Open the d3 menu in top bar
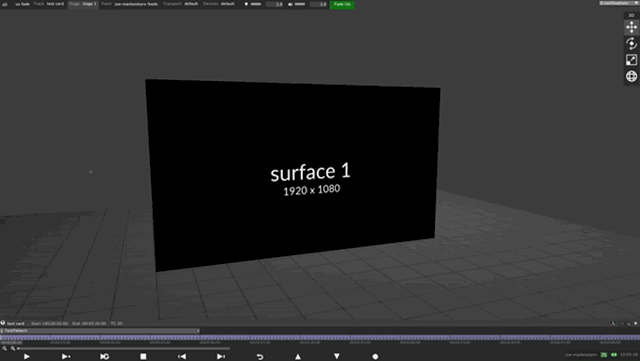The width and height of the screenshot is (640, 361). click(x=5, y=4)
